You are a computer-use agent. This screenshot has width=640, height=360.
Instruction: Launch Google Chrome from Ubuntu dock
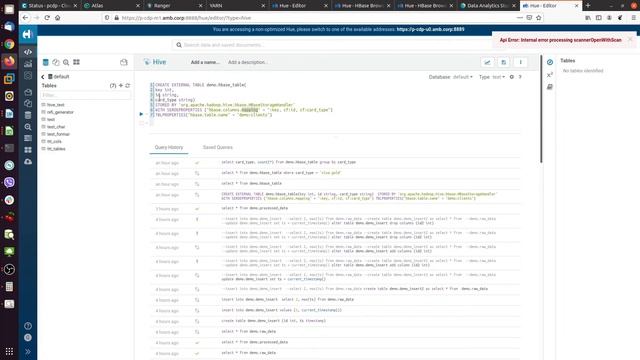[x=9, y=44]
